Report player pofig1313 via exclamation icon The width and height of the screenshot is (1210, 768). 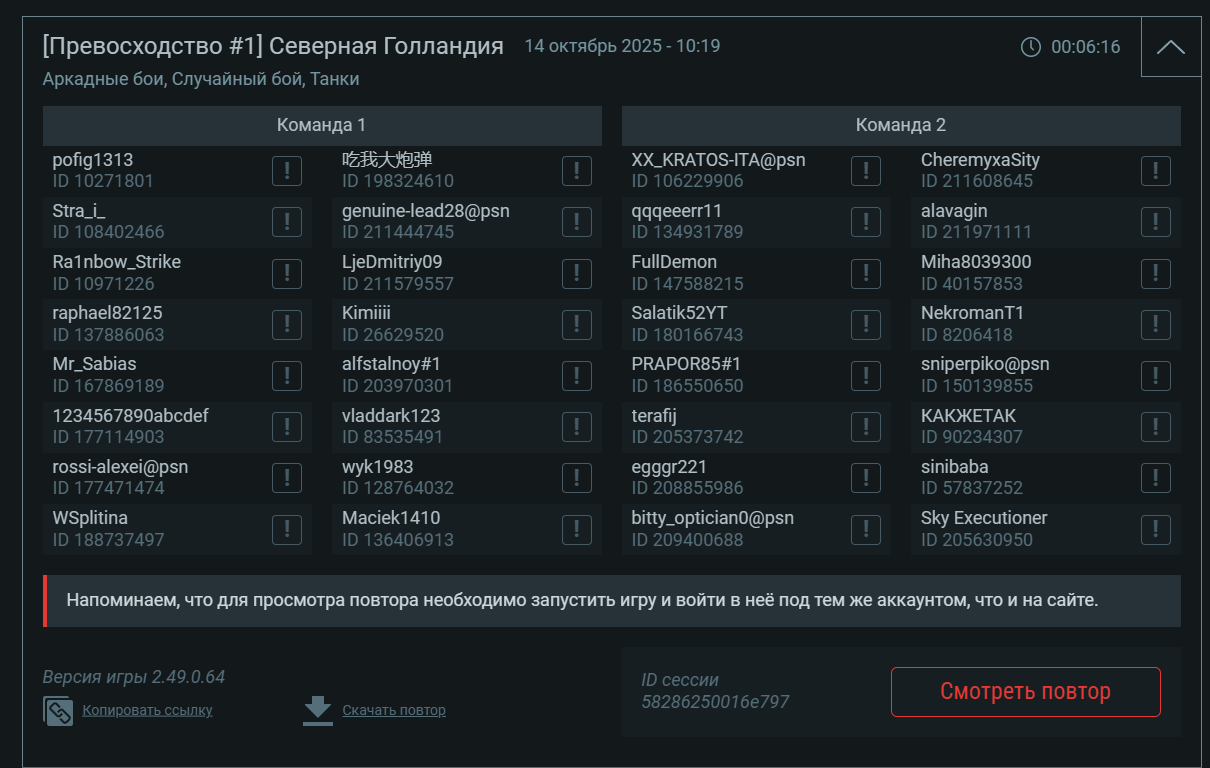[x=287, y=171]
